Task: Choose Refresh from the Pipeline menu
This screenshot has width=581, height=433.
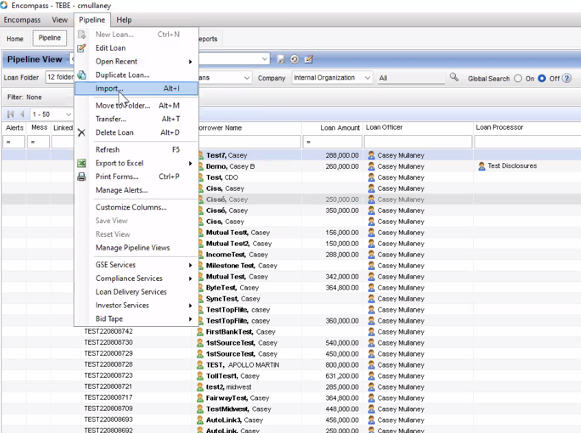Action: [x=136, y=150]
